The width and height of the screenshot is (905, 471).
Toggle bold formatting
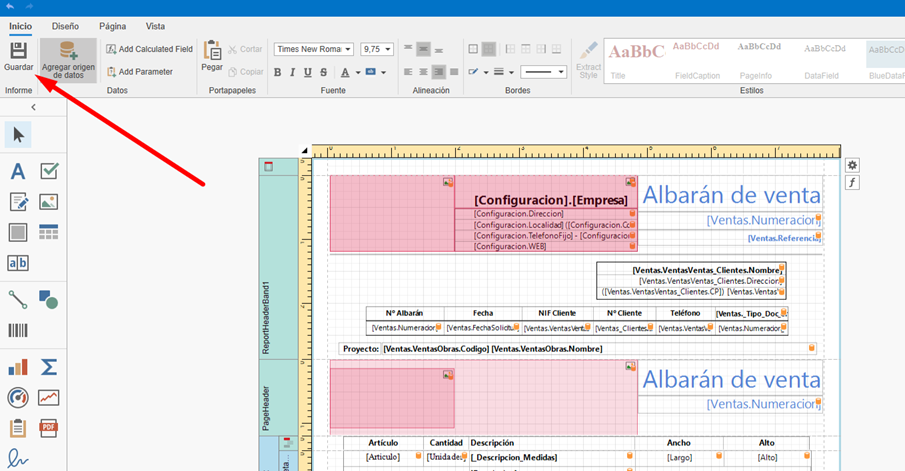point(278,72)
